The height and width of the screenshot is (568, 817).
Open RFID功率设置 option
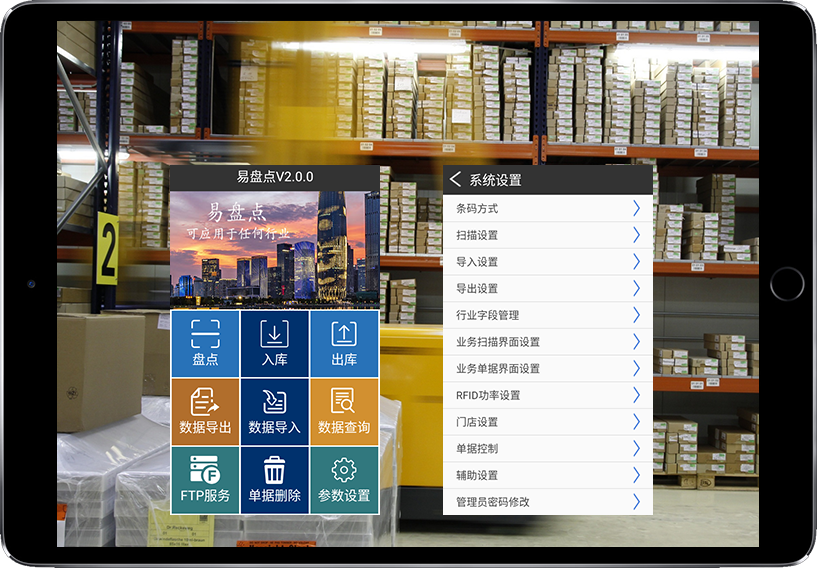click(547, 395)
